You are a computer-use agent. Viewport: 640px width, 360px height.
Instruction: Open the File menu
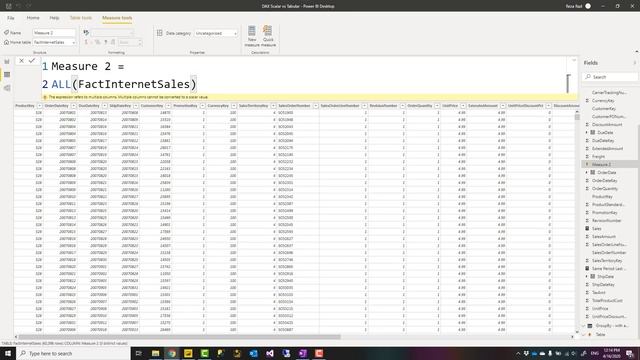(11, 18)
